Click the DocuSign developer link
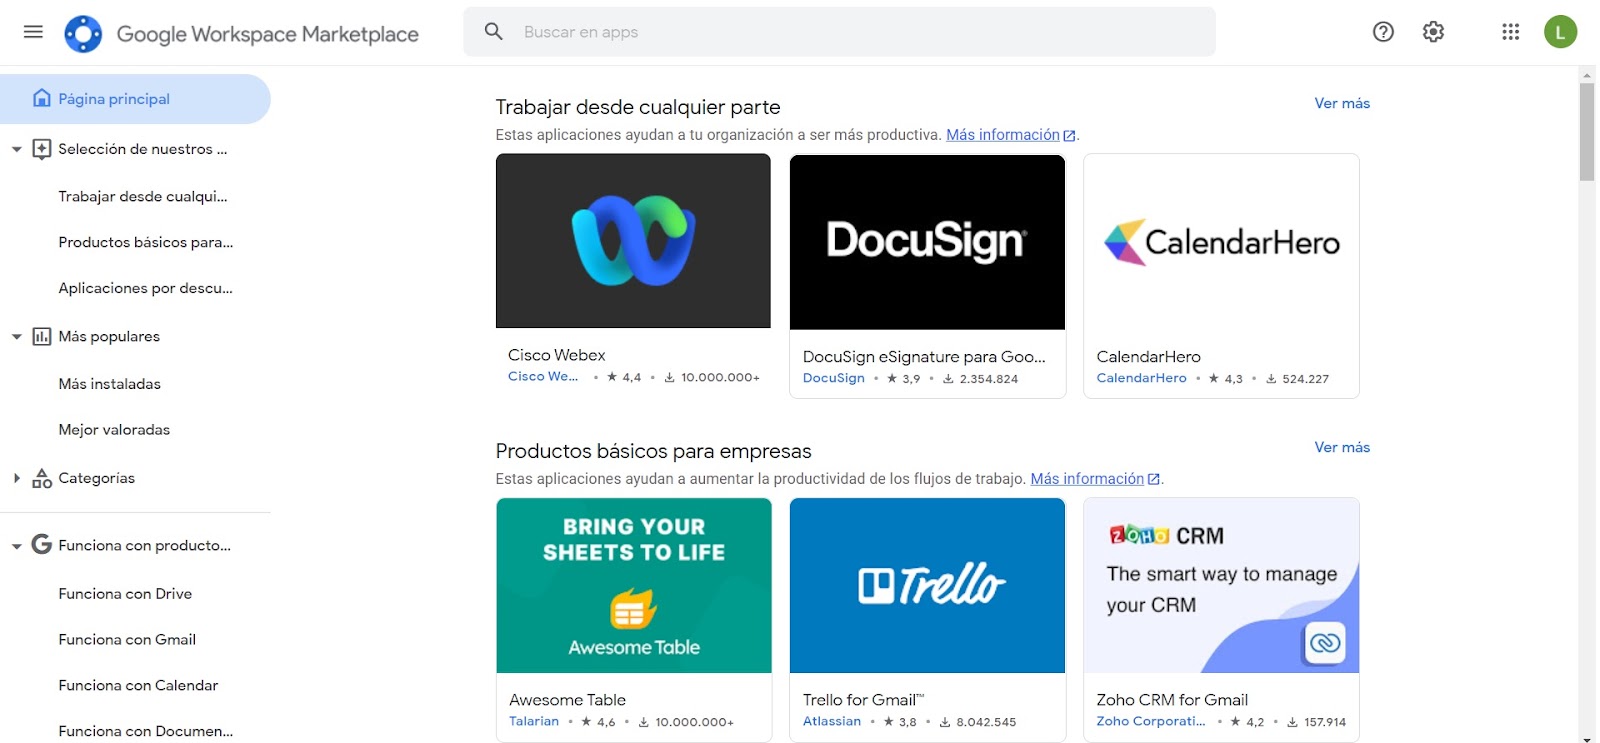 point(834,378)
